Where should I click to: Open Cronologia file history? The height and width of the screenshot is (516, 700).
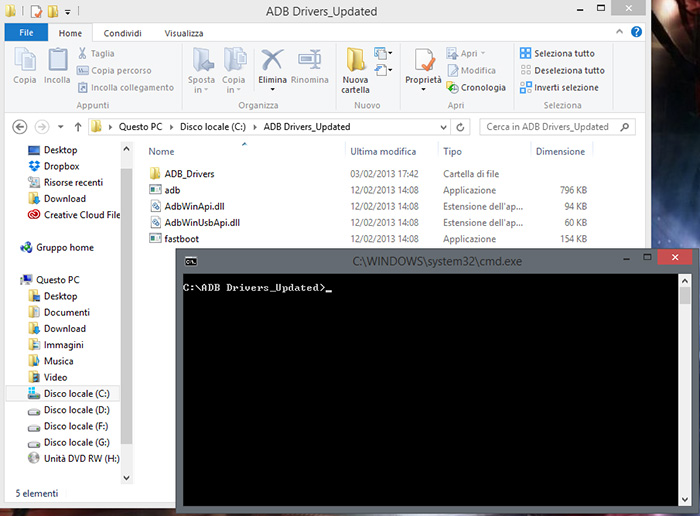click(x=476, y=87)
